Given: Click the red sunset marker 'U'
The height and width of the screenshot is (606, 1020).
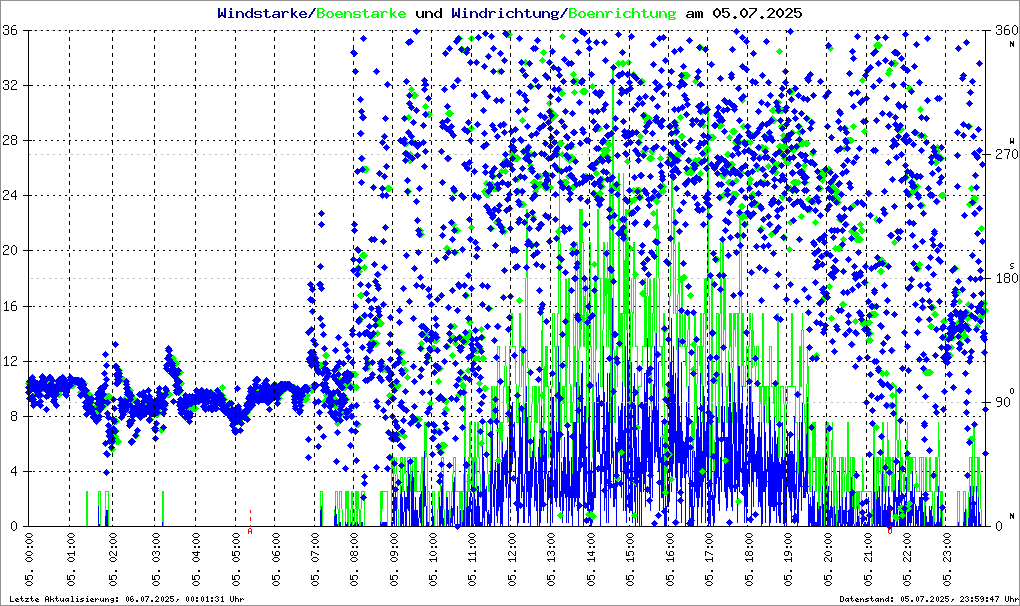Looking at the screenshot, I should click(890, 531).
